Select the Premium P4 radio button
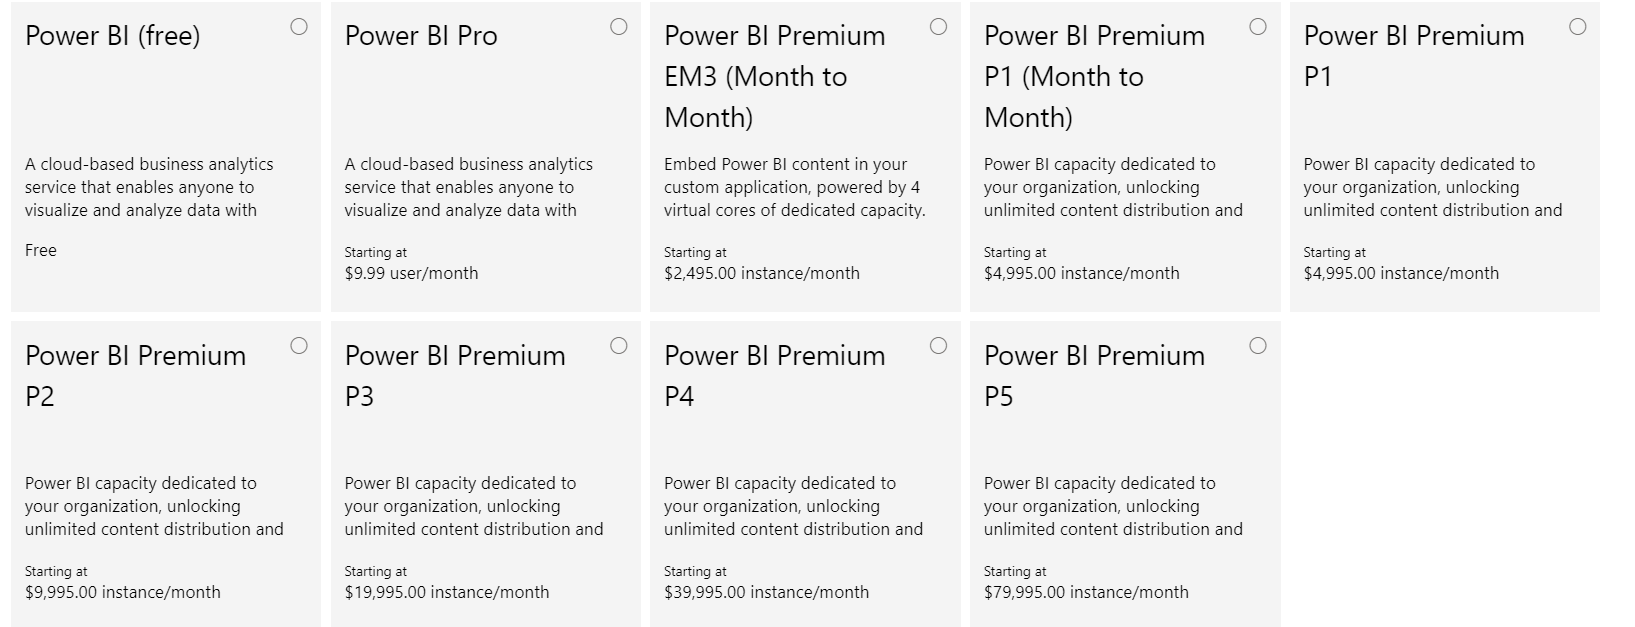The image size is (1635, 627). (x=938, y=347)
